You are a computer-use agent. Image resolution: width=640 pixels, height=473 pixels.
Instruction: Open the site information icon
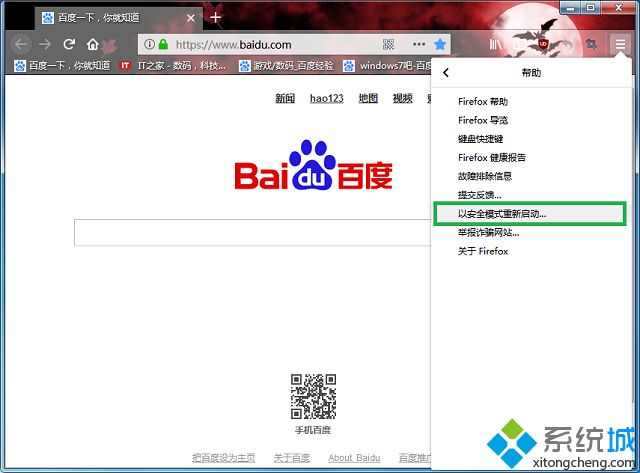pos(149,44)
